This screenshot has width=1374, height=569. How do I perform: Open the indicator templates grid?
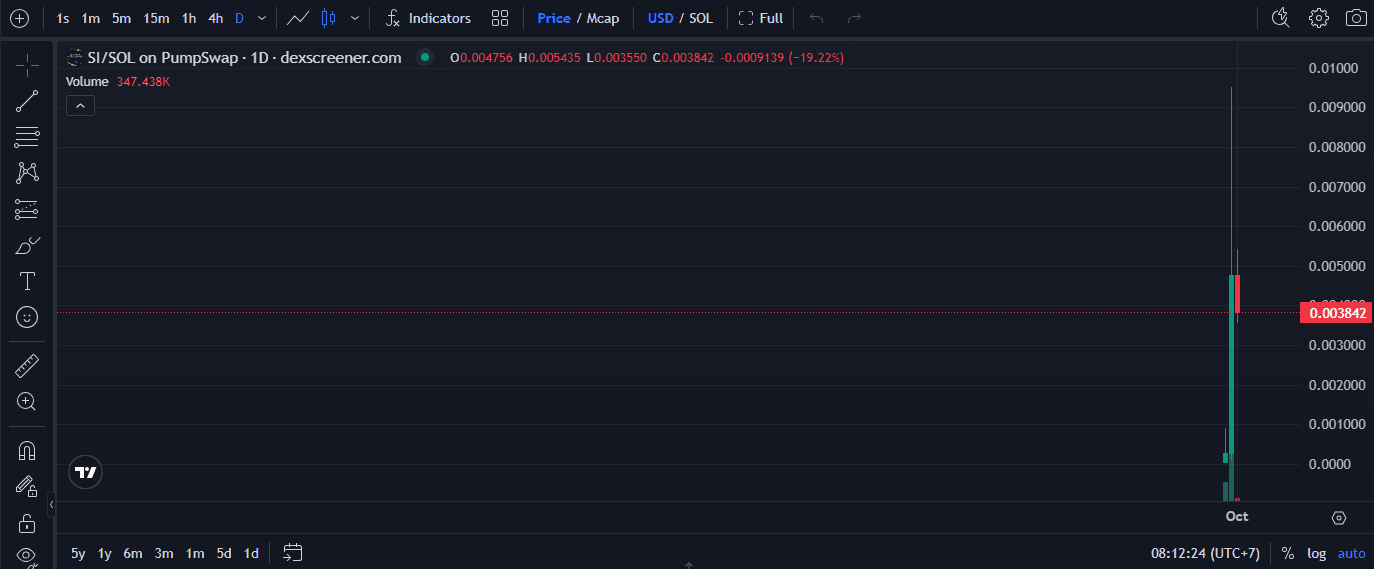(500, 18)
